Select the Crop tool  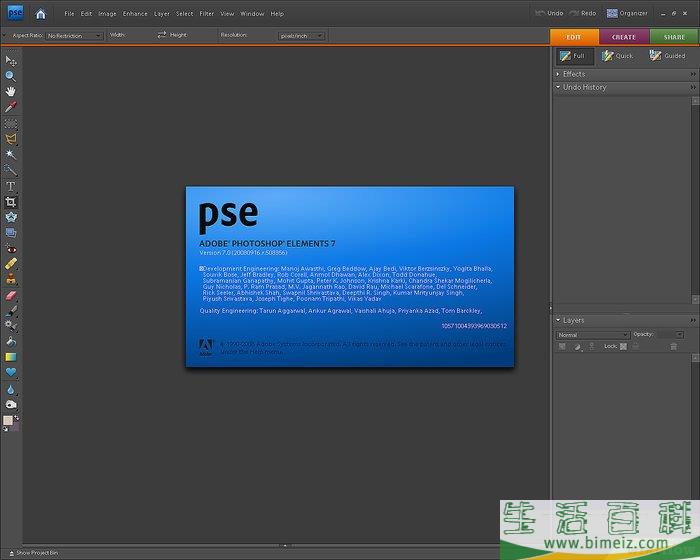(x=11, y=202)
